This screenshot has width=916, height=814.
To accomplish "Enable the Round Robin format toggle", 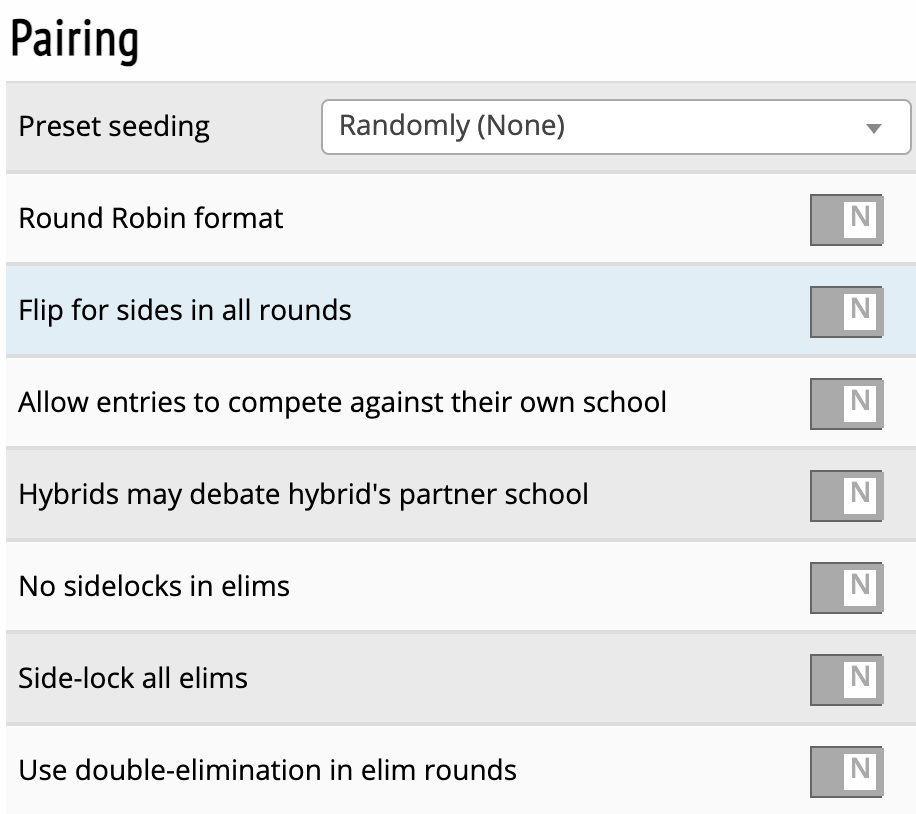I will (x=846, y=219).
